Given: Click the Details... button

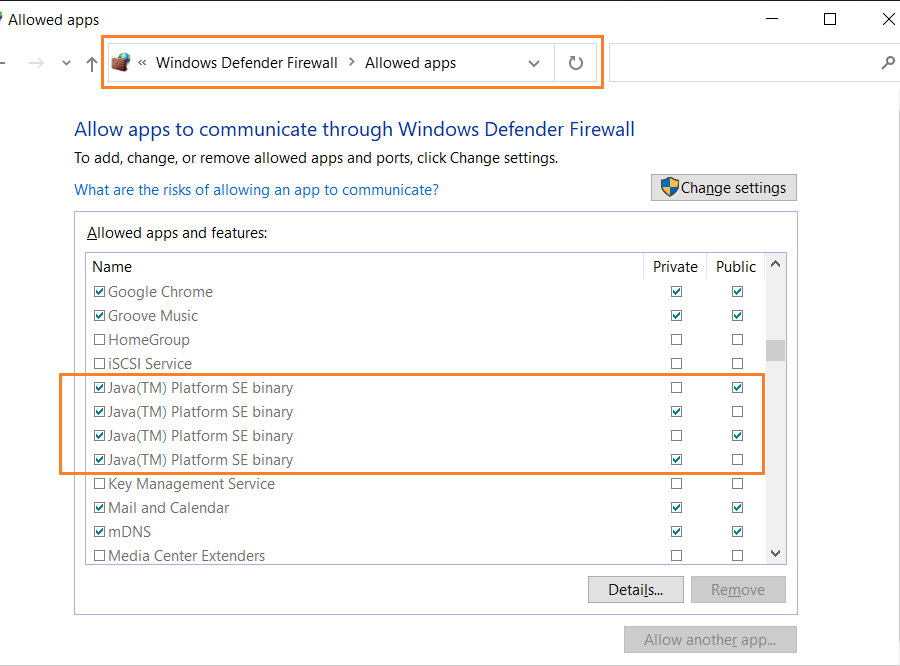Looking at the screenshot, I should point(636,590).
